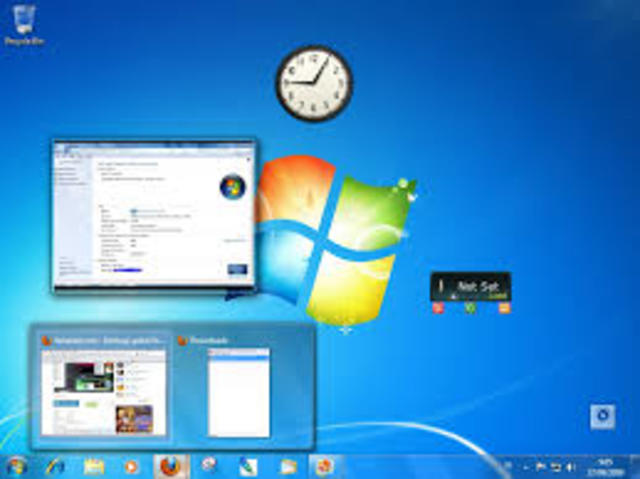Click the taskbar icon right of Firefox
The width and height of the screenshot is (640, 479).
[x=209, y=466]
